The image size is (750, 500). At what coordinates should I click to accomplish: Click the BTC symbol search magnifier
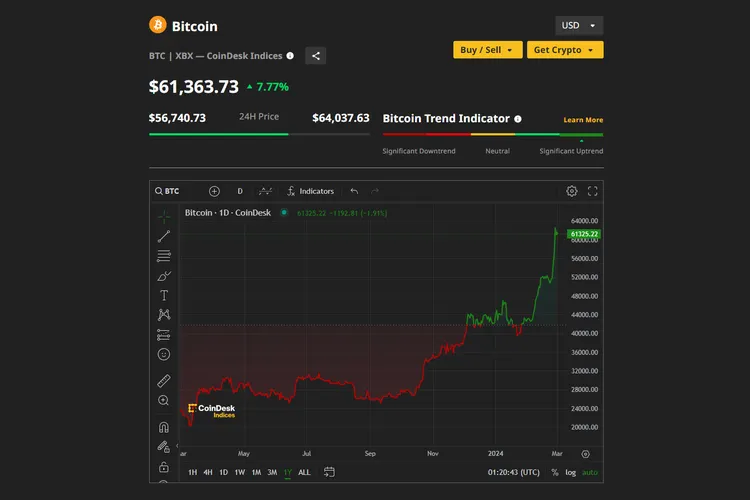tap(158, 191)
